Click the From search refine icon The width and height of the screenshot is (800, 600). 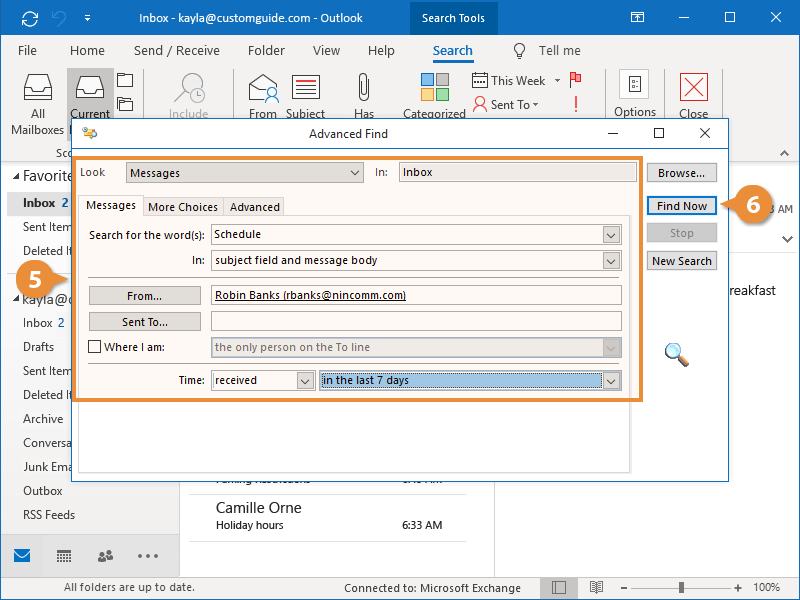(263, 88)
